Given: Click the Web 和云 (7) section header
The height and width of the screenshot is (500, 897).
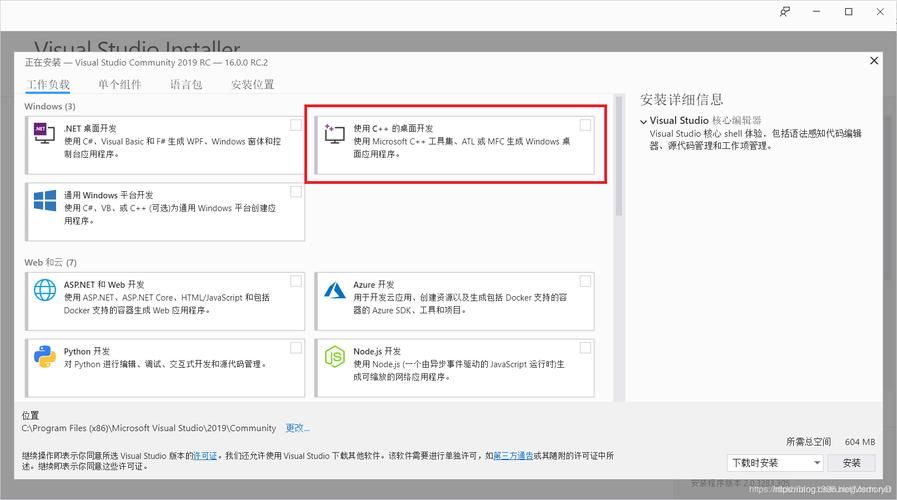Looking at the screenshot, I should tap(50, 263).
